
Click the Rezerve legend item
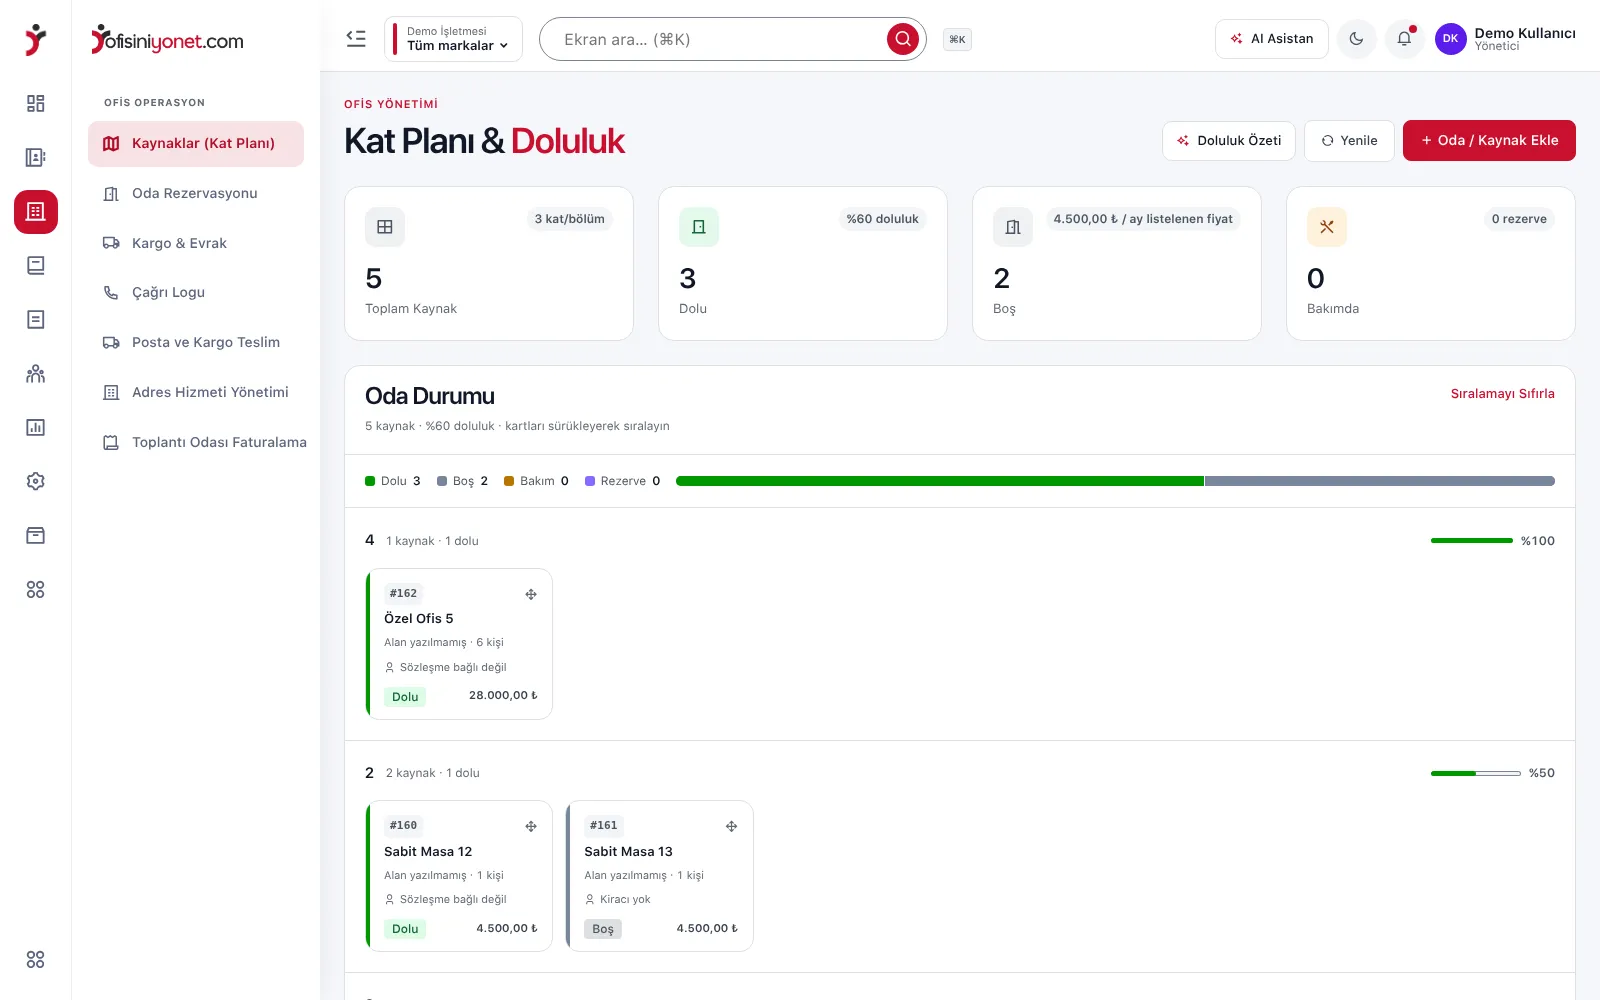click(622, 481)
